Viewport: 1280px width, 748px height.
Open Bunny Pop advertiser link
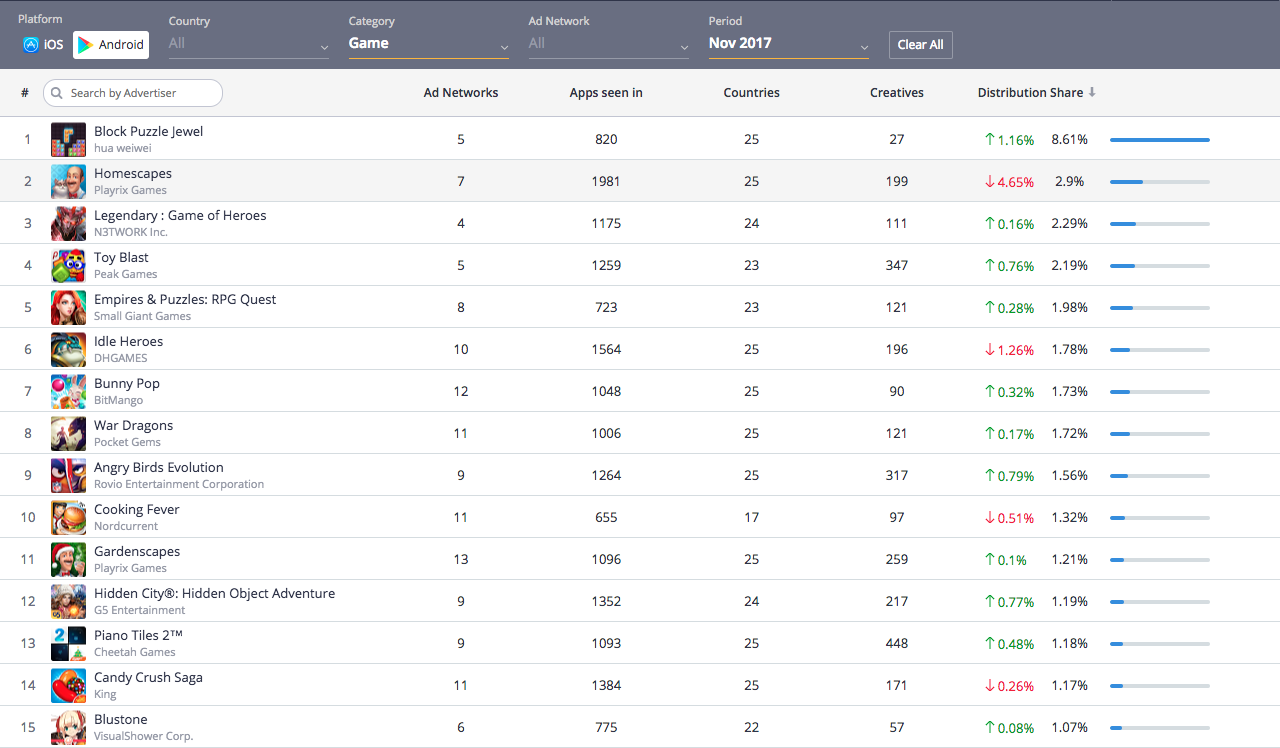click(127, 384)
